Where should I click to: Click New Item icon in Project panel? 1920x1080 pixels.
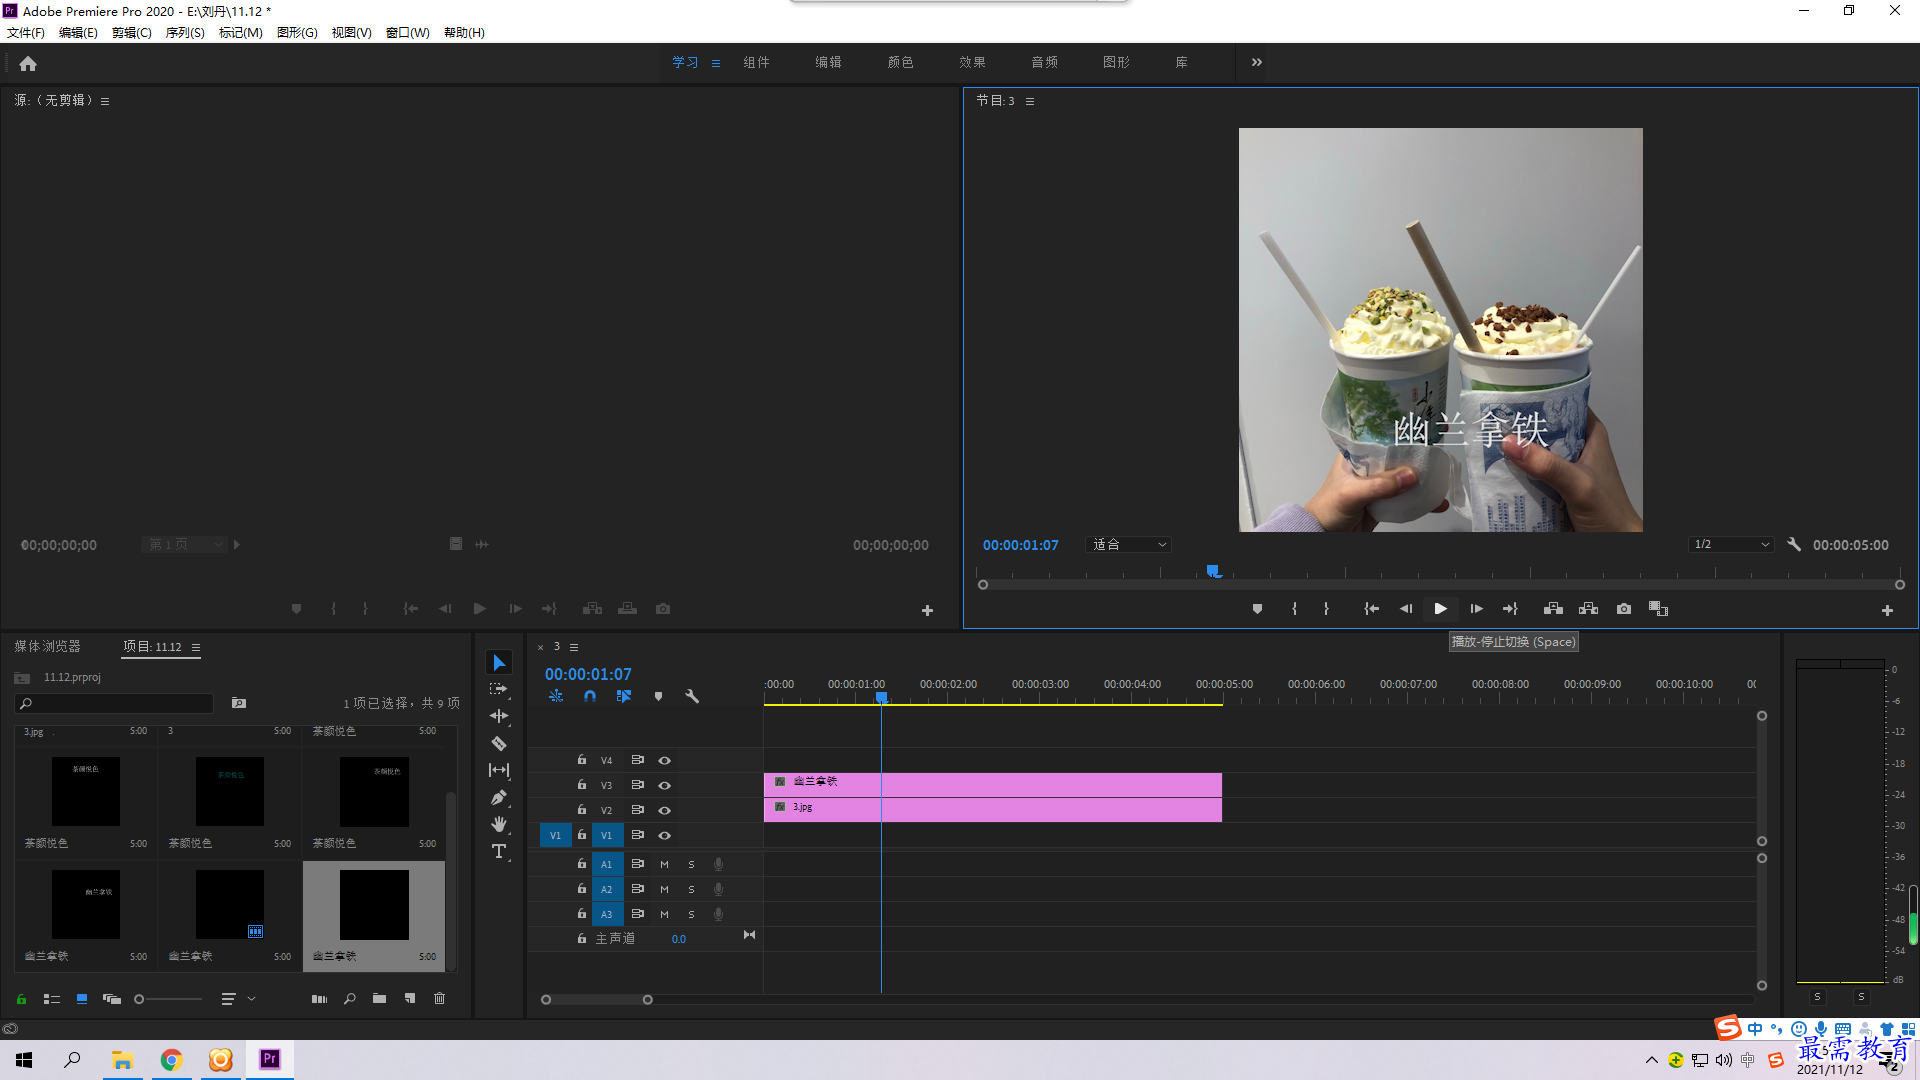point(410,998)
